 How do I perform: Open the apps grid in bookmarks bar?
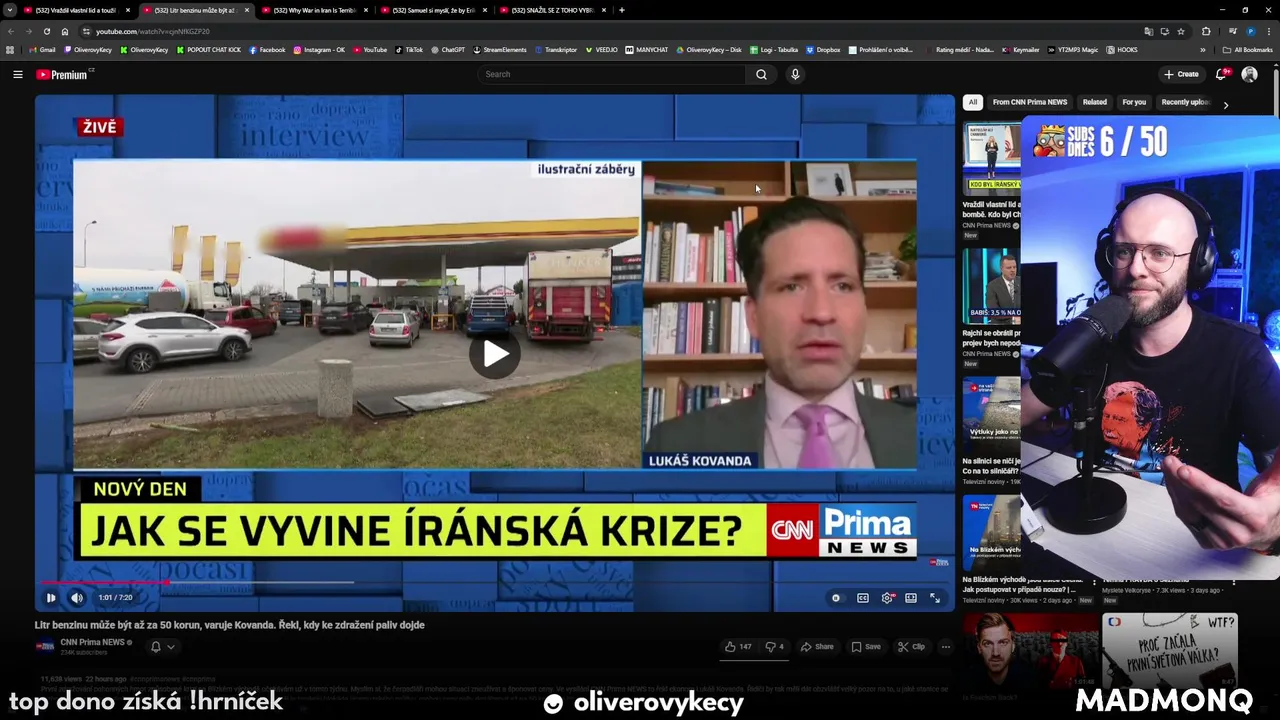click(10, 49)
